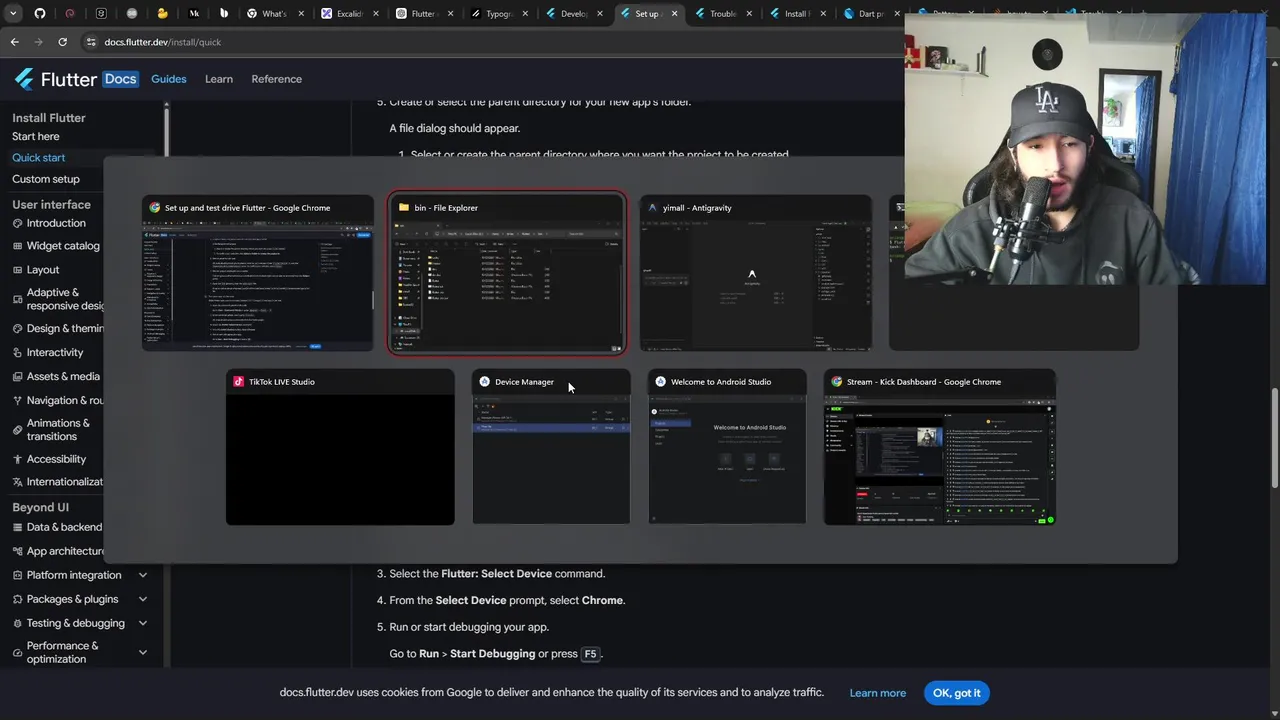Open the Learn menu

pyautogui.click(x=219, y=79)
